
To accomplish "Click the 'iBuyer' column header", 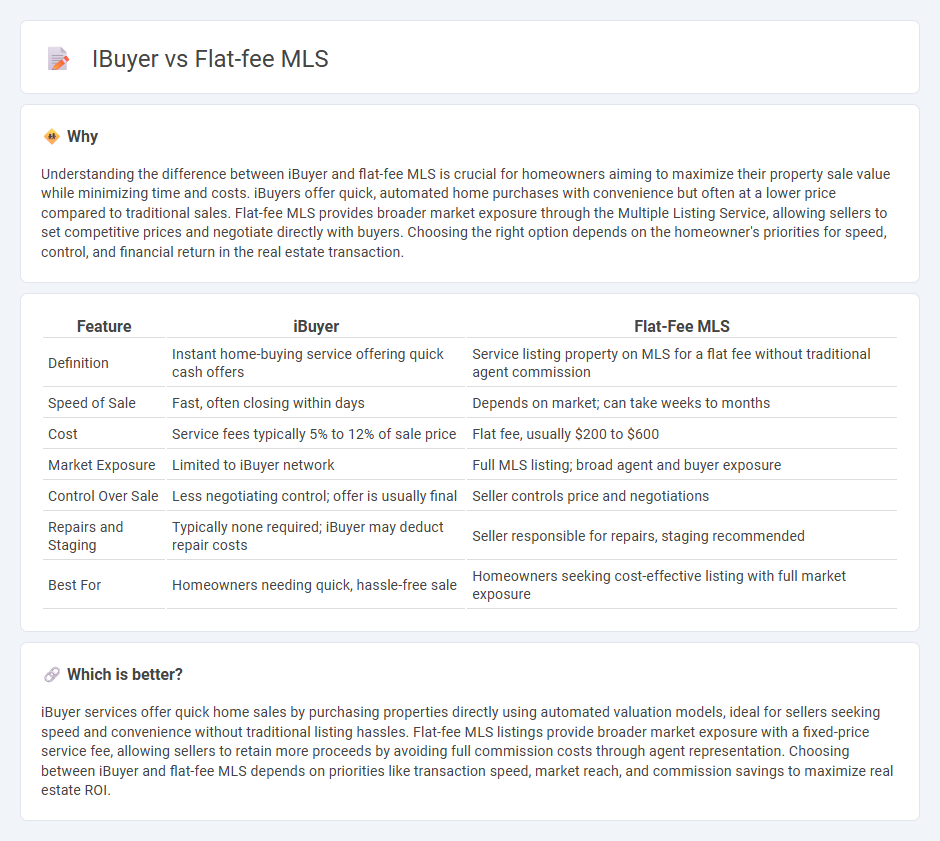I will (x=316, y=326).
